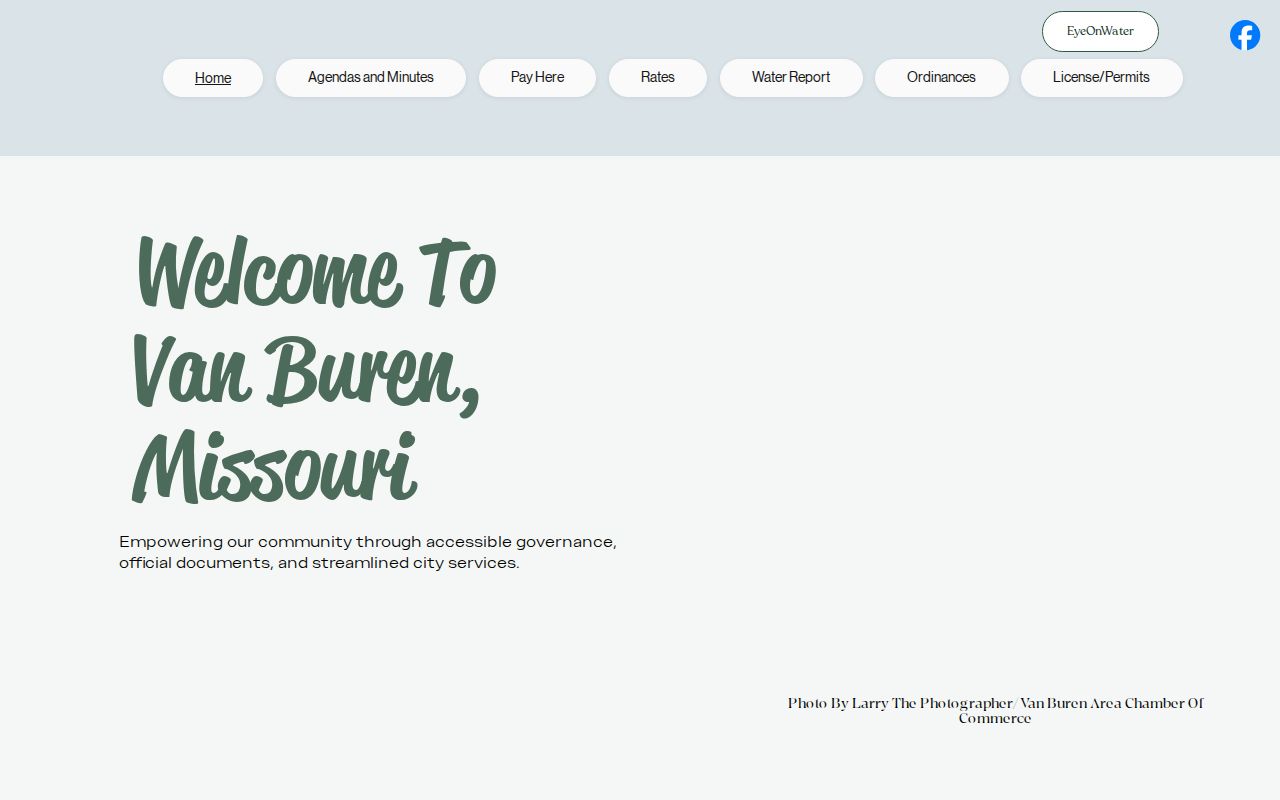Viewport: 1280px width, 800px height.
Task: Open the Facebook page icon
Action: coord(1245,35)
